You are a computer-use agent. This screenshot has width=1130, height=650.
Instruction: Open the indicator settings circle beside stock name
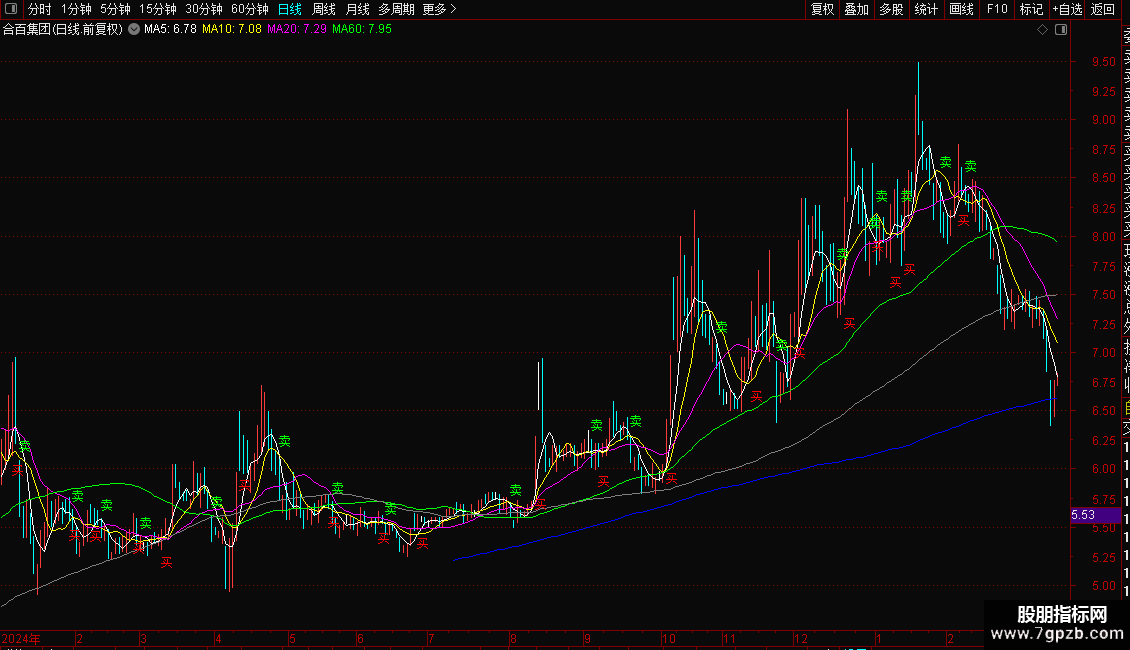click(x=134, y=29)
